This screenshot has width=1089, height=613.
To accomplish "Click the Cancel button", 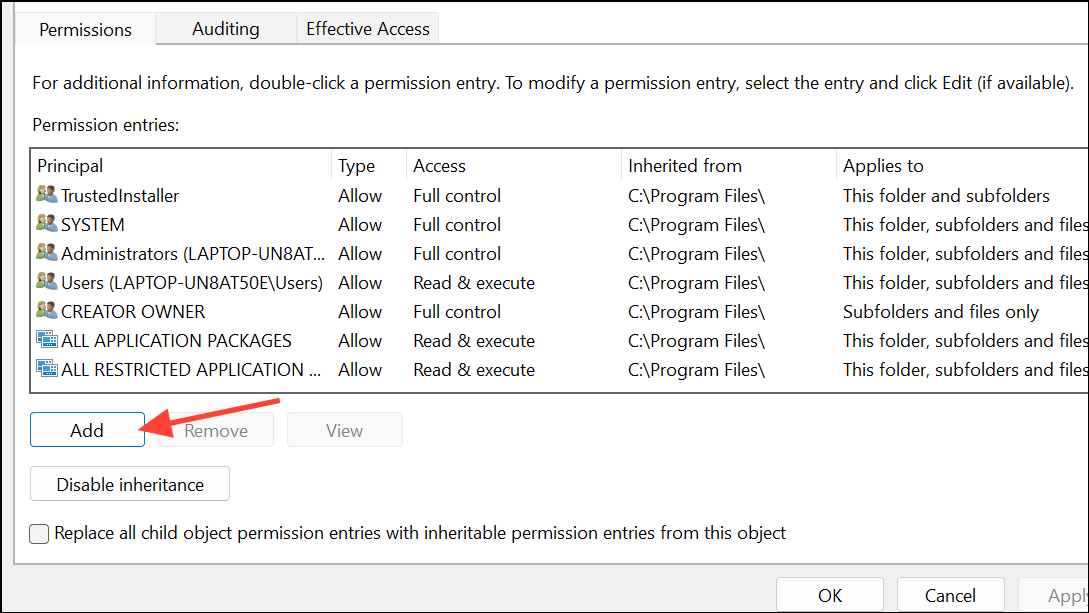I will point(950,595).
